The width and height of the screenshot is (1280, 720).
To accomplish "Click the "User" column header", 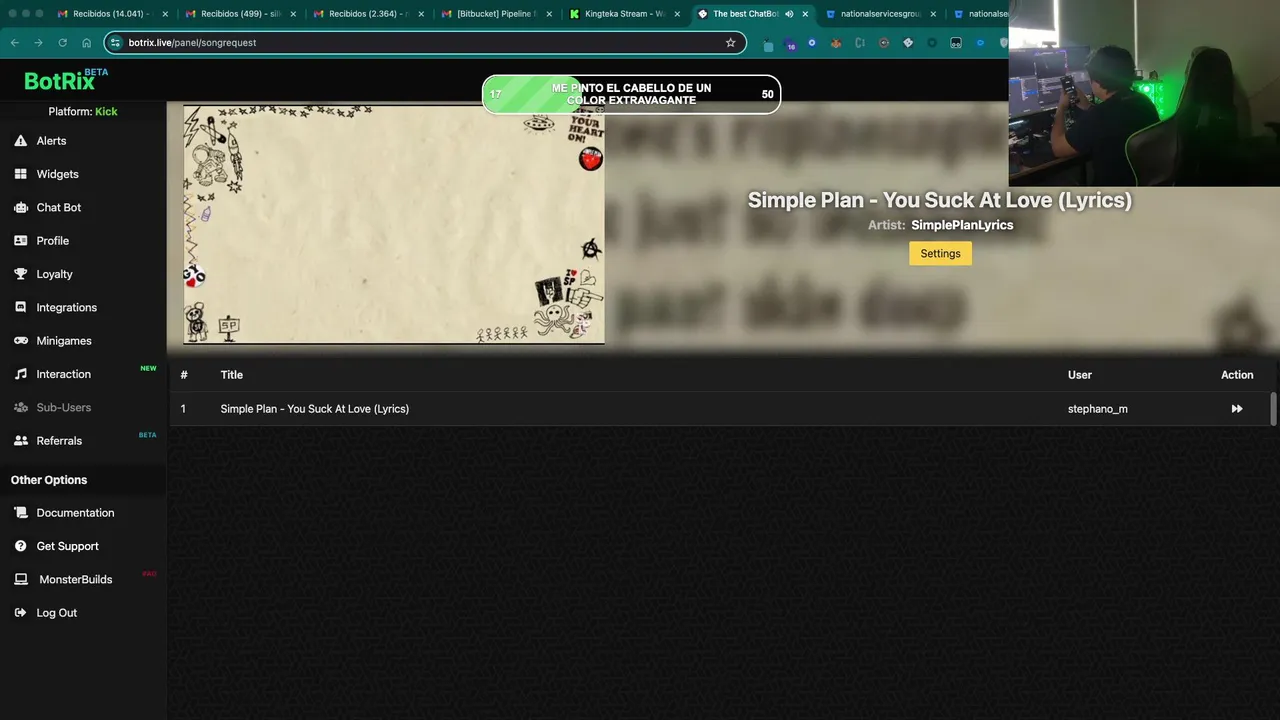I will point(1079,375).
